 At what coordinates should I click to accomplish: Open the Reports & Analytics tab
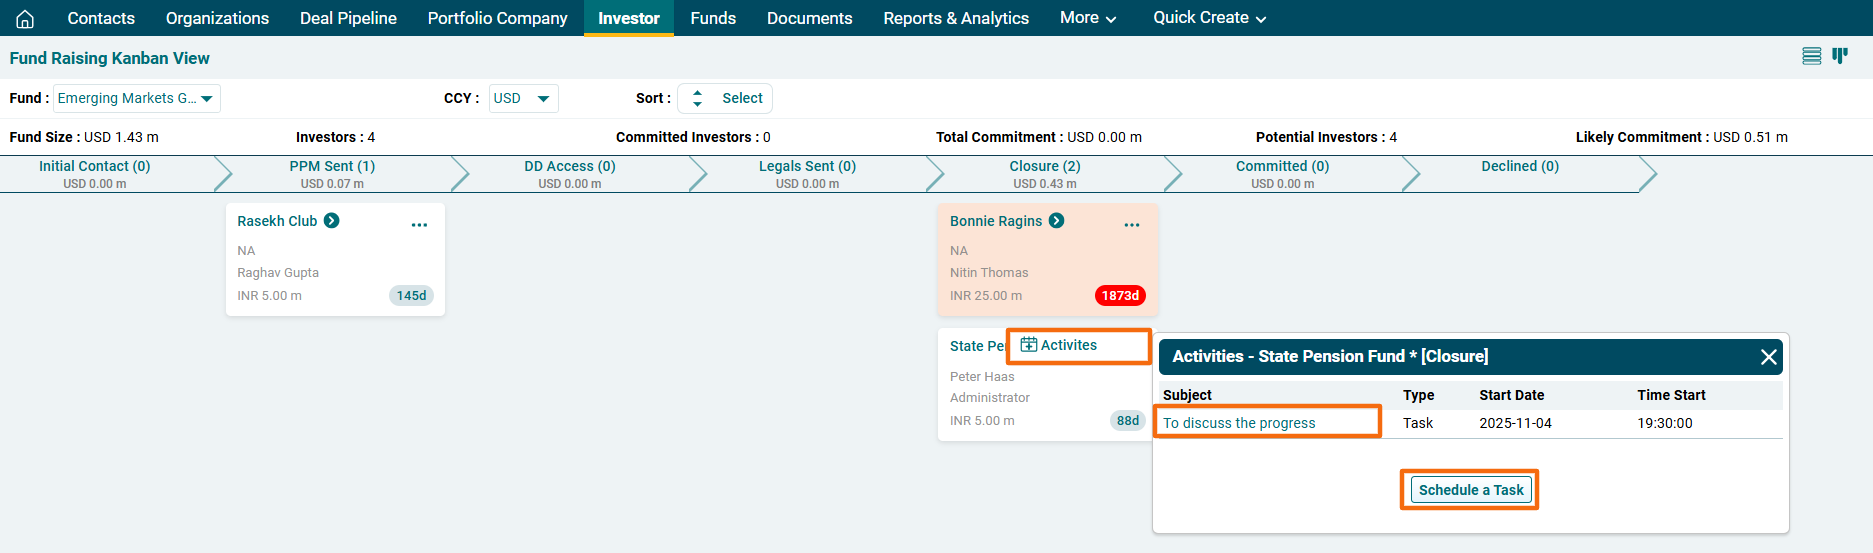point(955,18)
